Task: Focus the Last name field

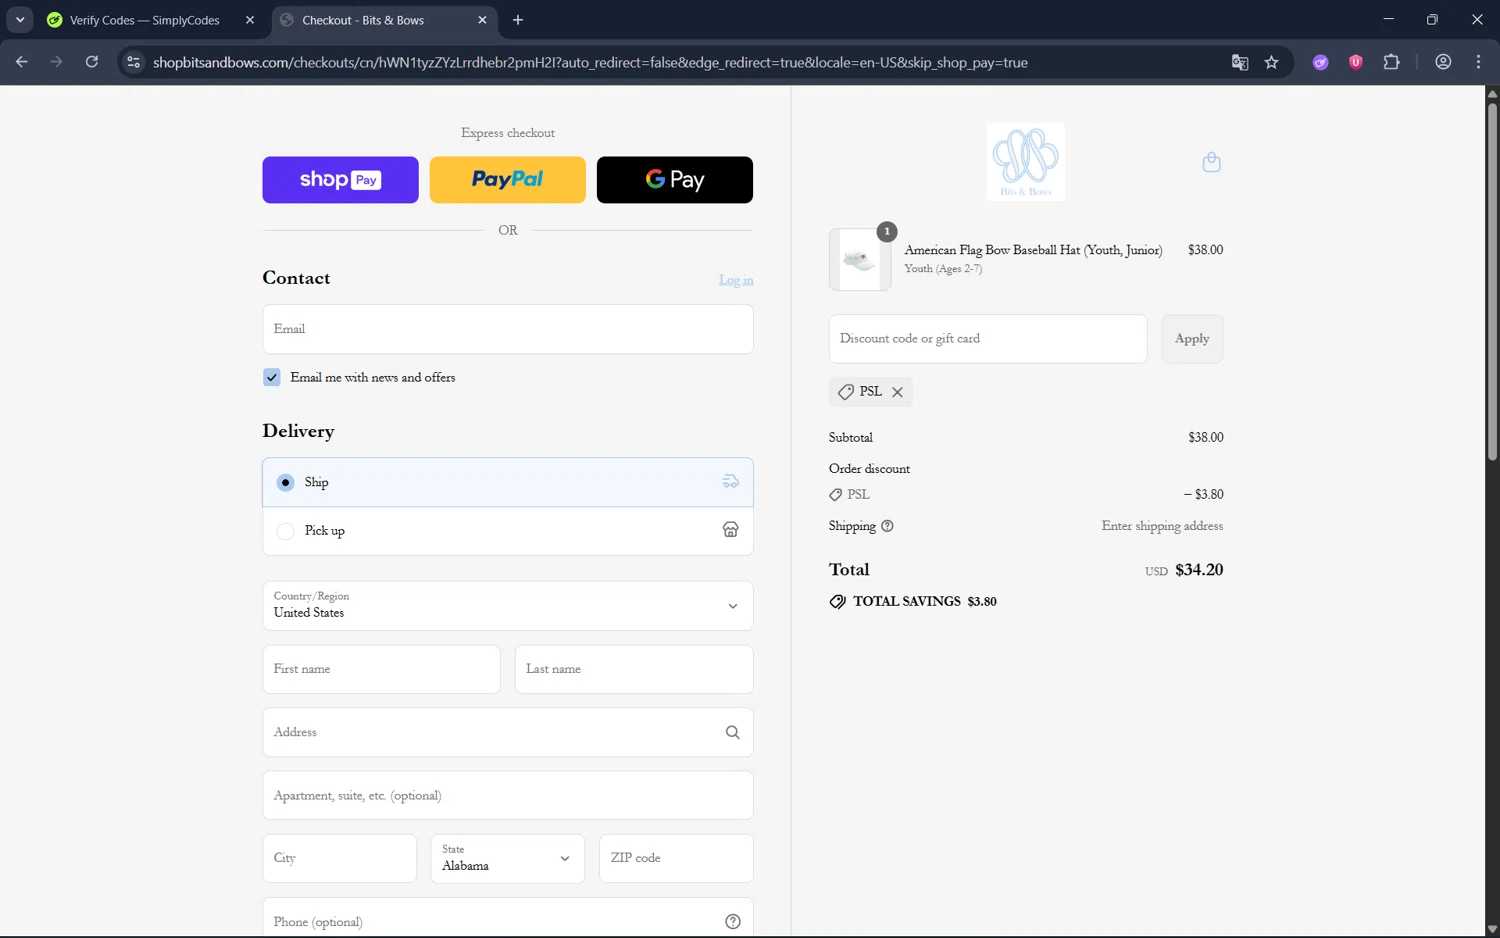Action: click(634, 669)
